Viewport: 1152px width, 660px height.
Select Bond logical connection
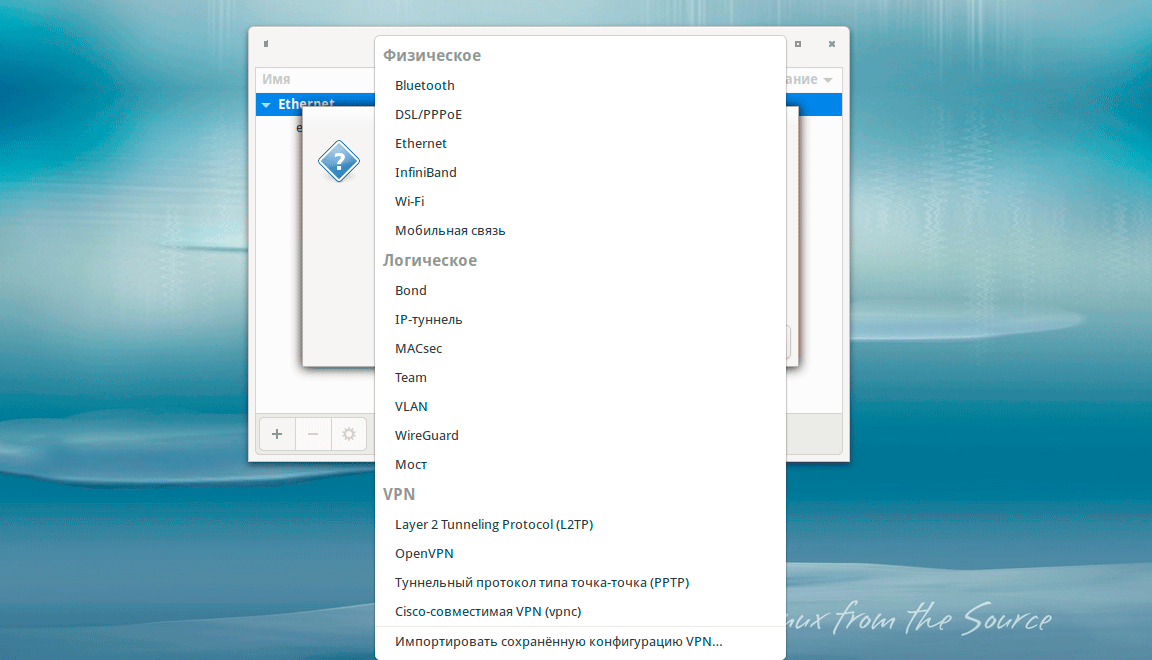580,290
